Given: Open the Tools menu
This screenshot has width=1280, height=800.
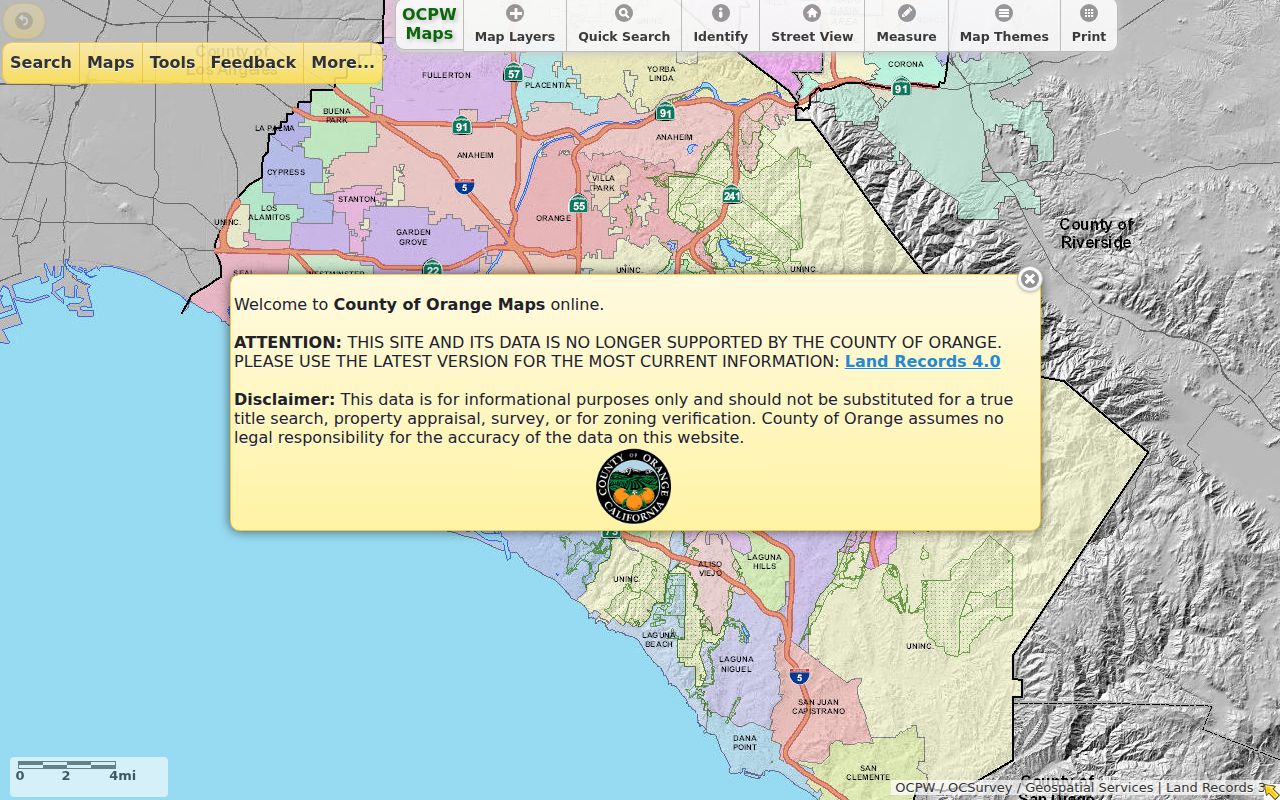Looking at the screenshot, I should pyautogui.click(x=172, y=62).
